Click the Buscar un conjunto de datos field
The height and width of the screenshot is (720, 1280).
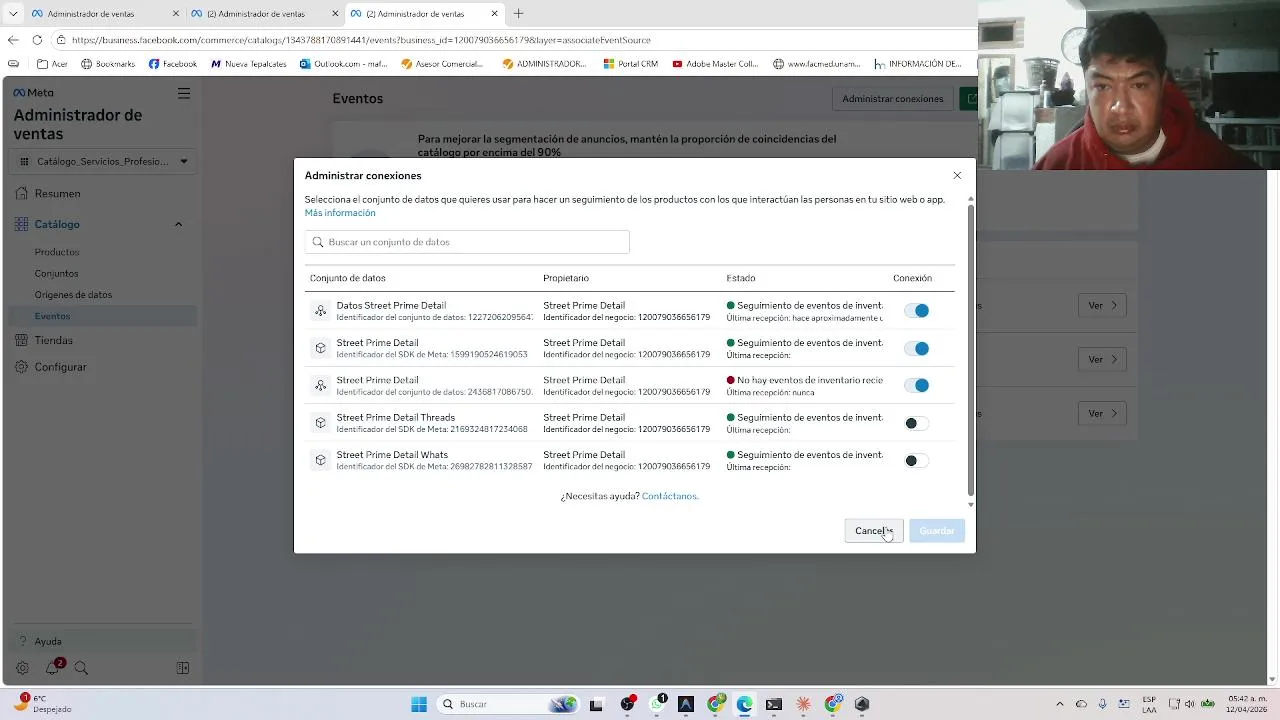click(467, 242)
